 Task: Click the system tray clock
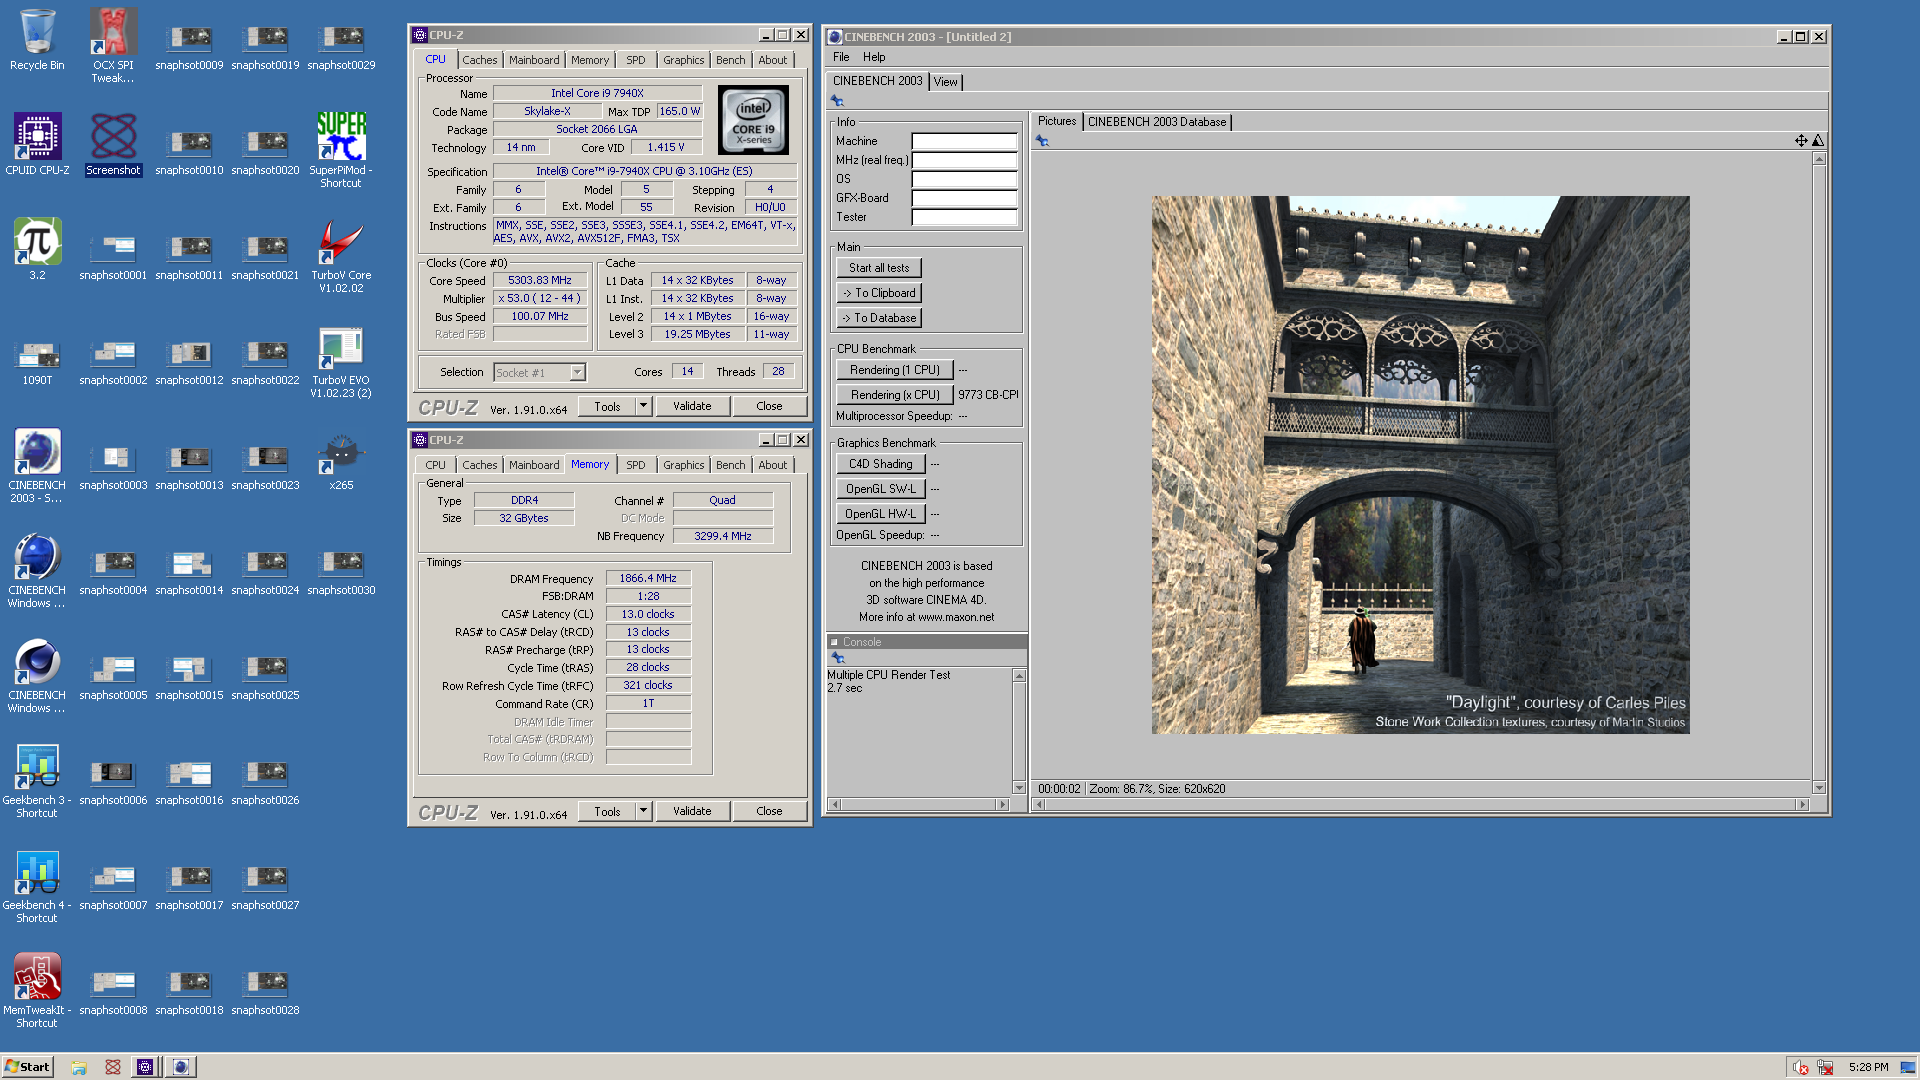pyautogui.click(x=1868, y=1067)
